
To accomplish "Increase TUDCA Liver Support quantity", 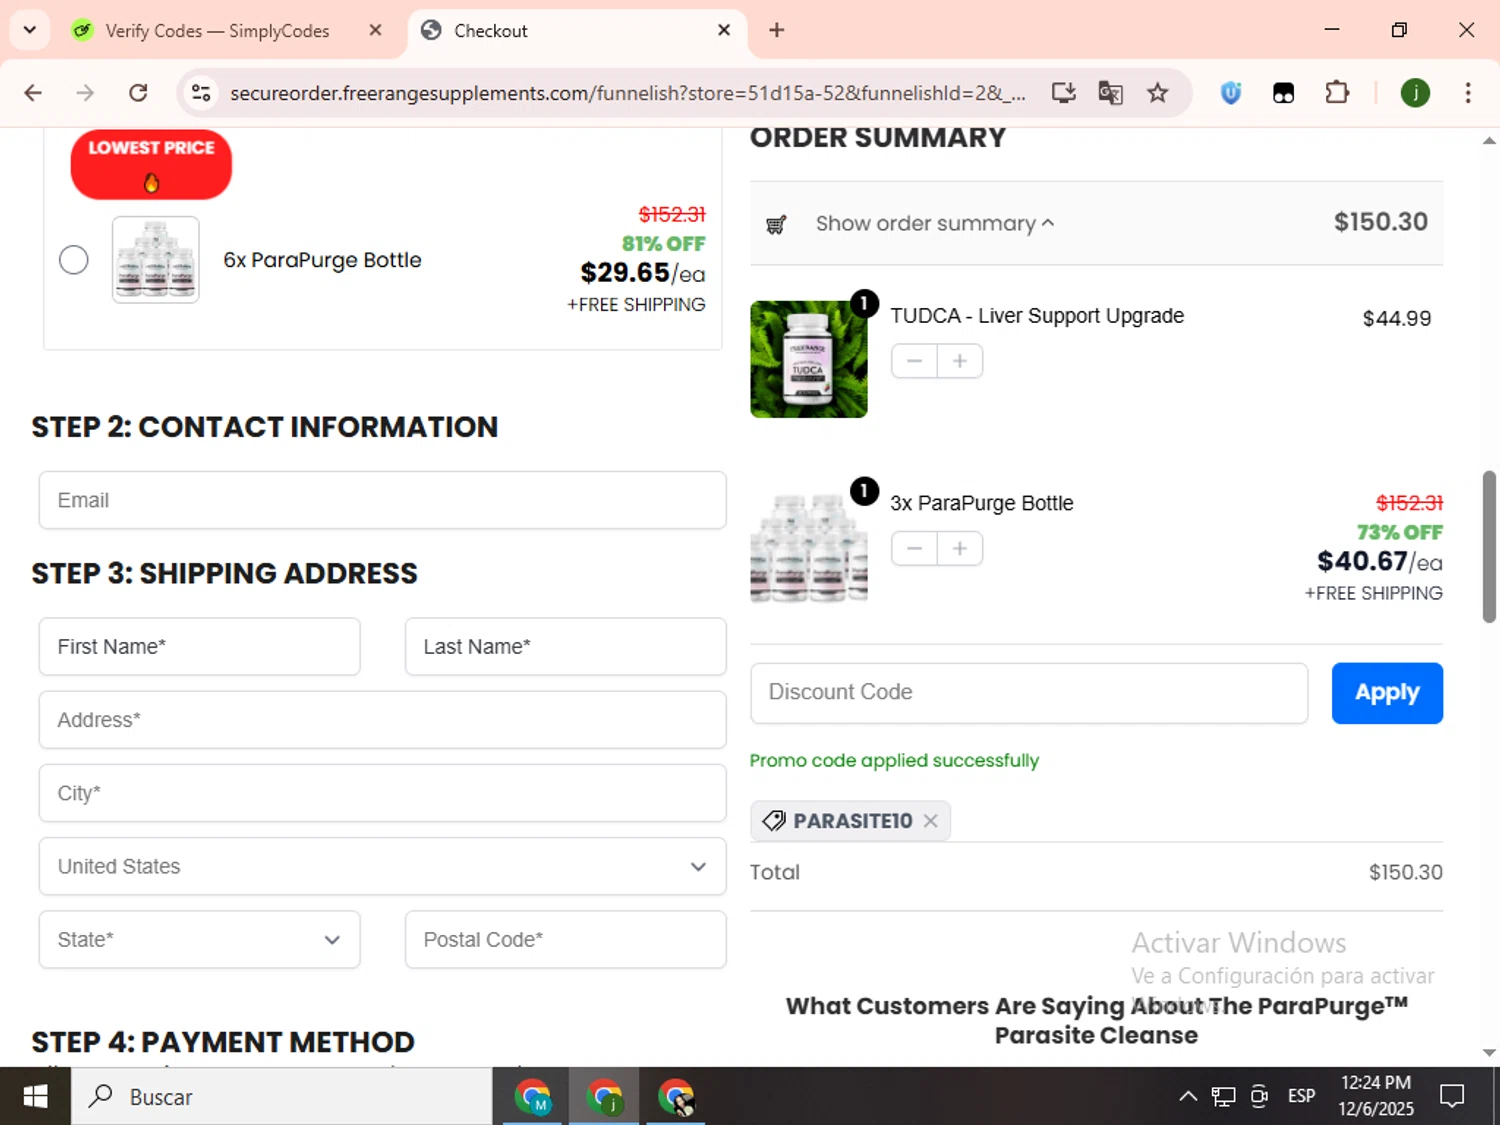I will (x=960, y=361).
